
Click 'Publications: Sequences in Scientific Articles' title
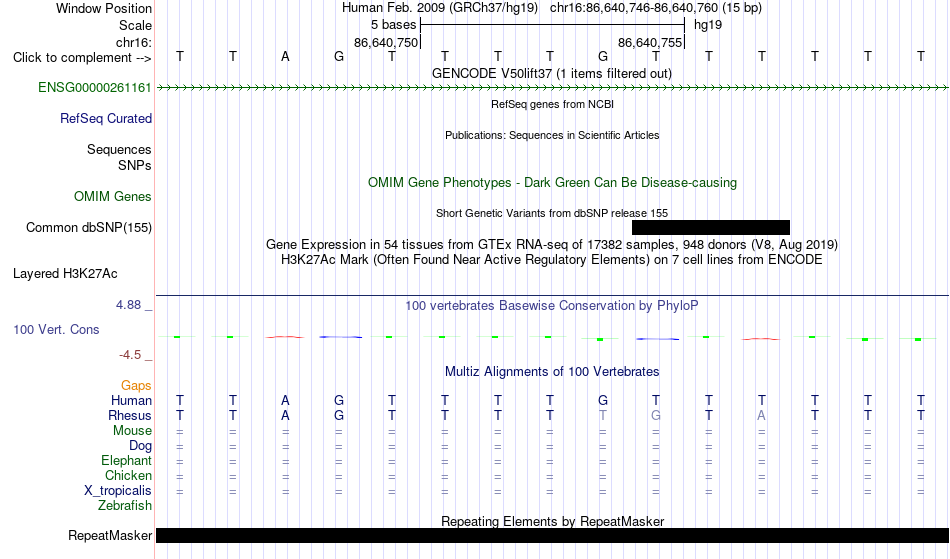(x=552, y=135)
